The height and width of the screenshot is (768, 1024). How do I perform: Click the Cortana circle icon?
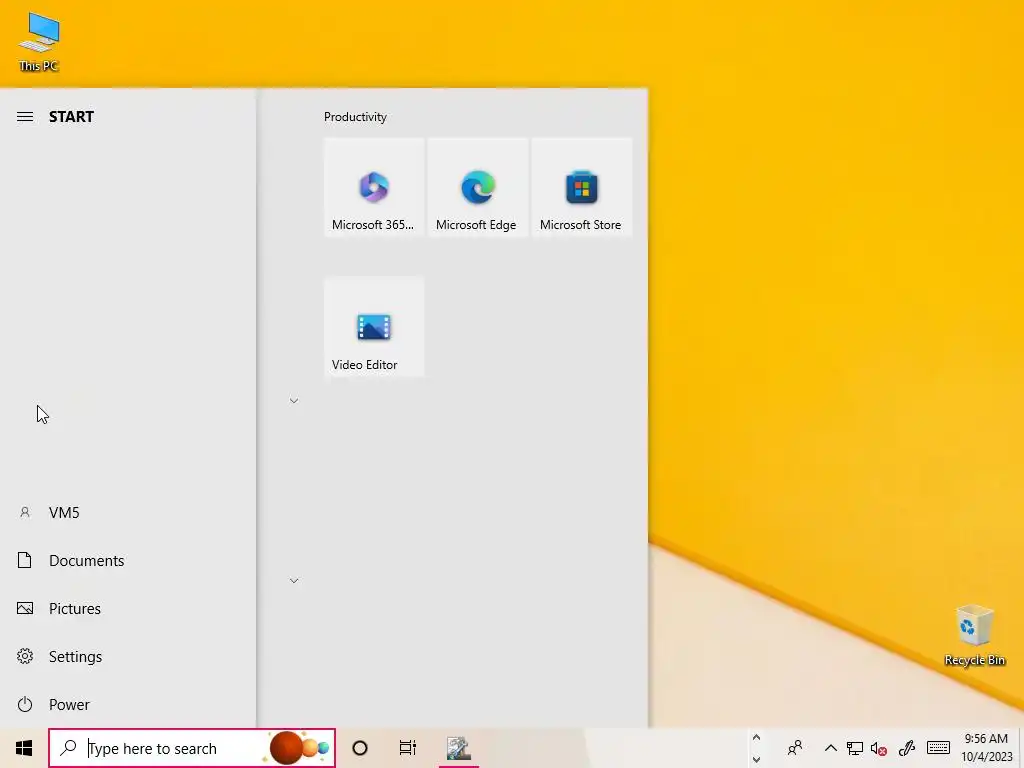[x=360, y=748]
